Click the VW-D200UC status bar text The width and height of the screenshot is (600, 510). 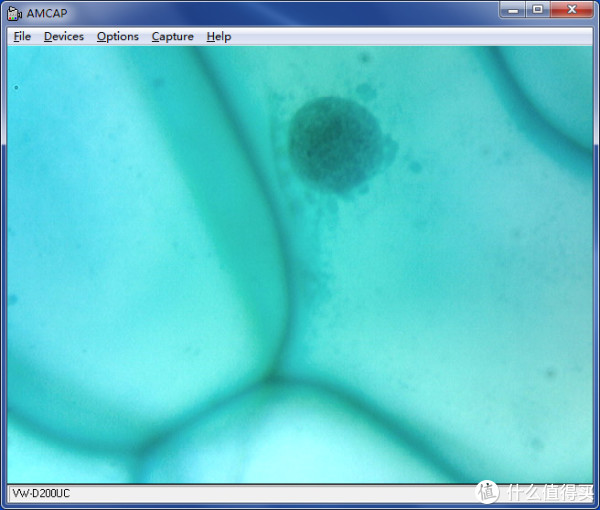pyautogui.click(x=41, y=493)
